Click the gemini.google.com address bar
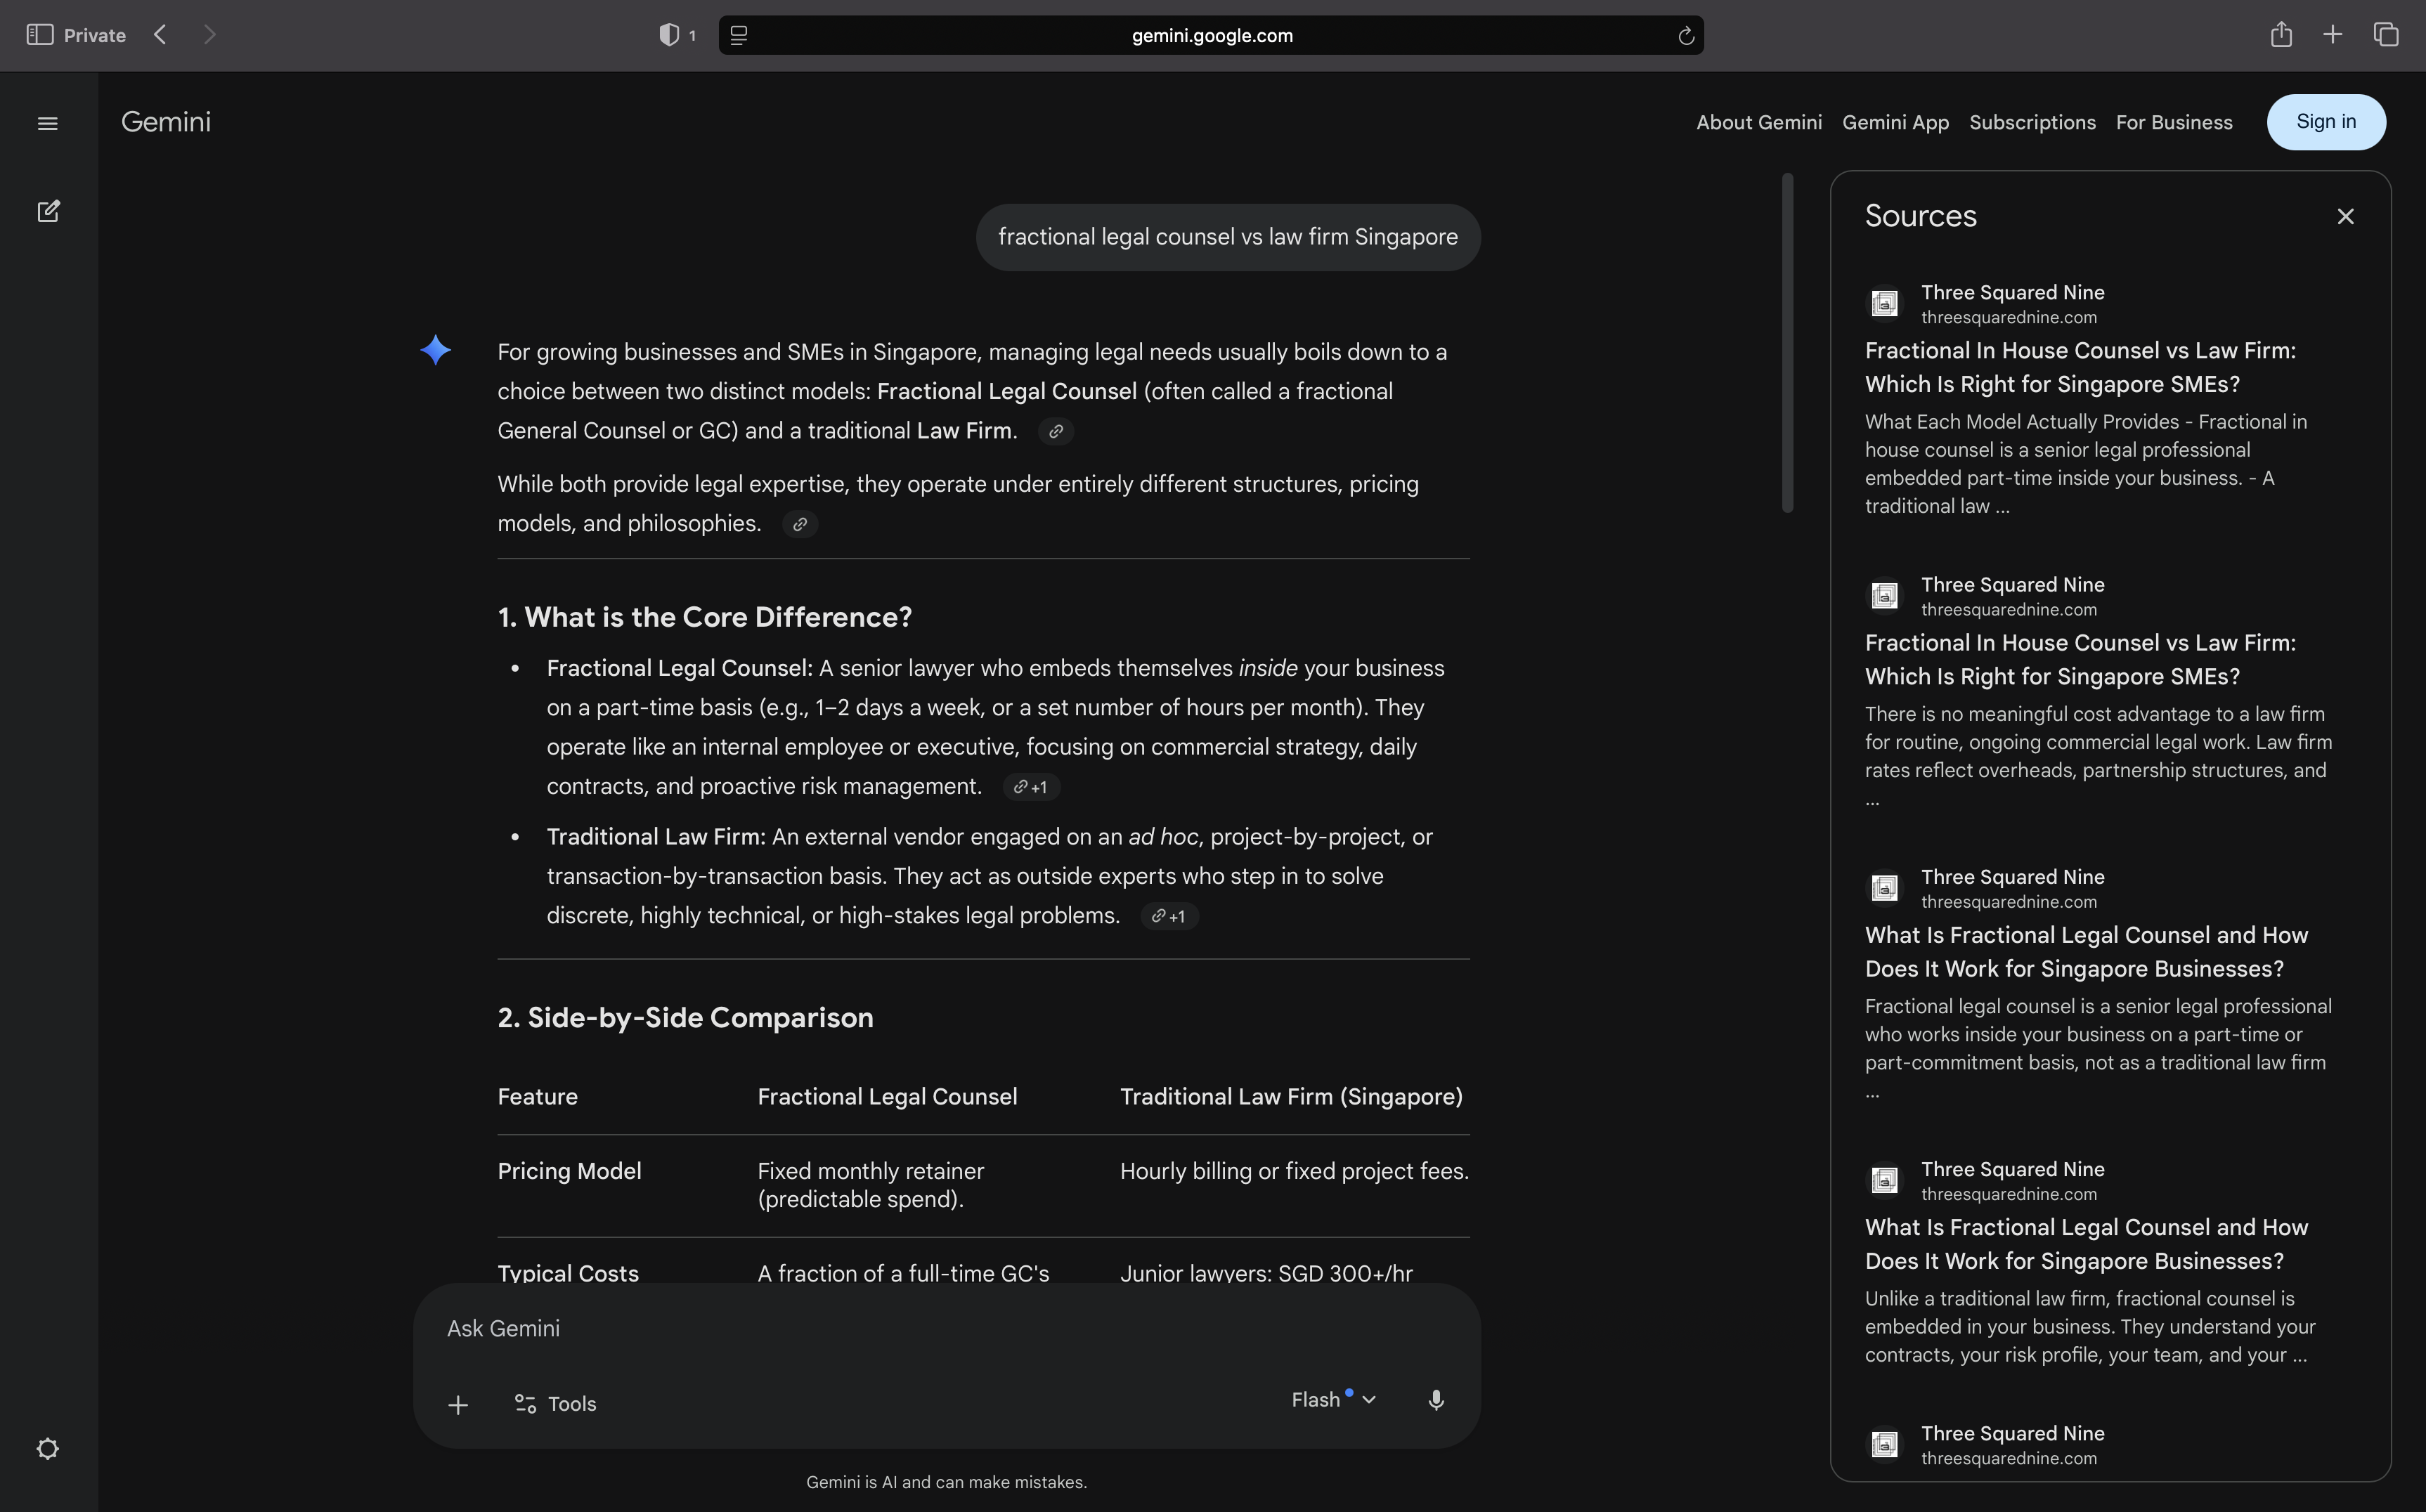 click(1211, 35)
